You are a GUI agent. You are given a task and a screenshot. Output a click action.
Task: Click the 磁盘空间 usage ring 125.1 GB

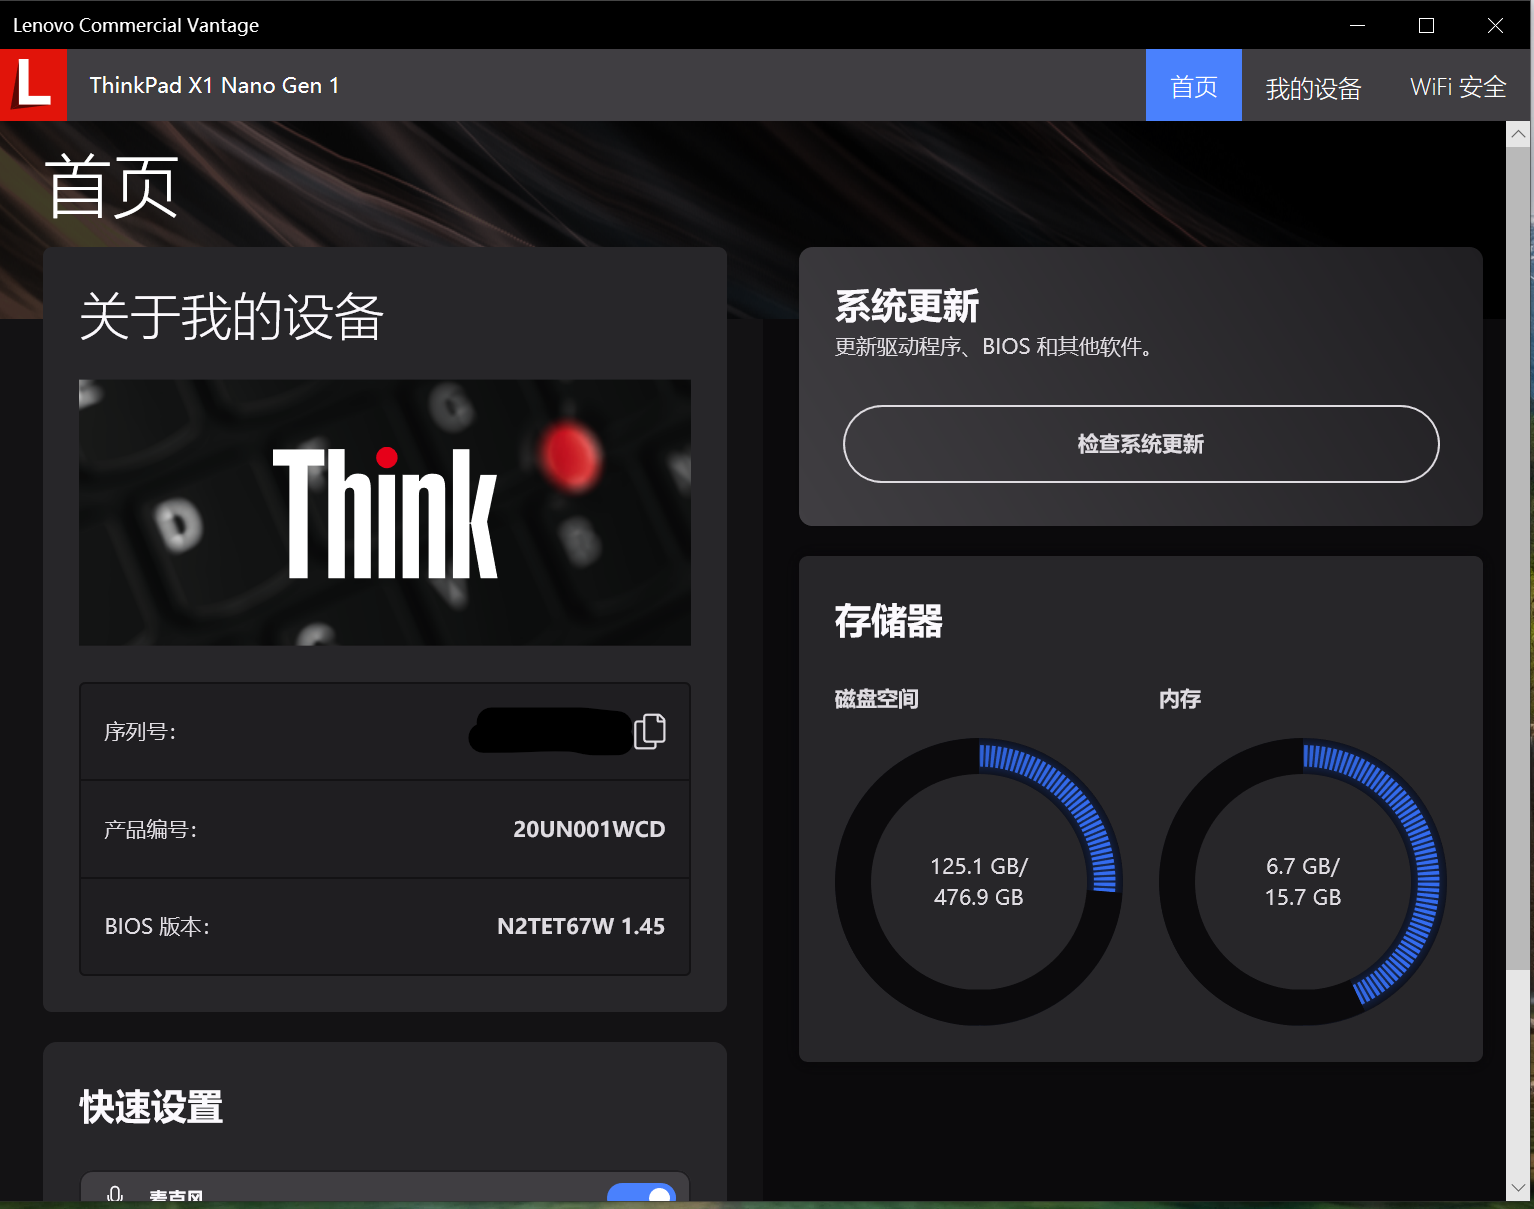point(979,882)
